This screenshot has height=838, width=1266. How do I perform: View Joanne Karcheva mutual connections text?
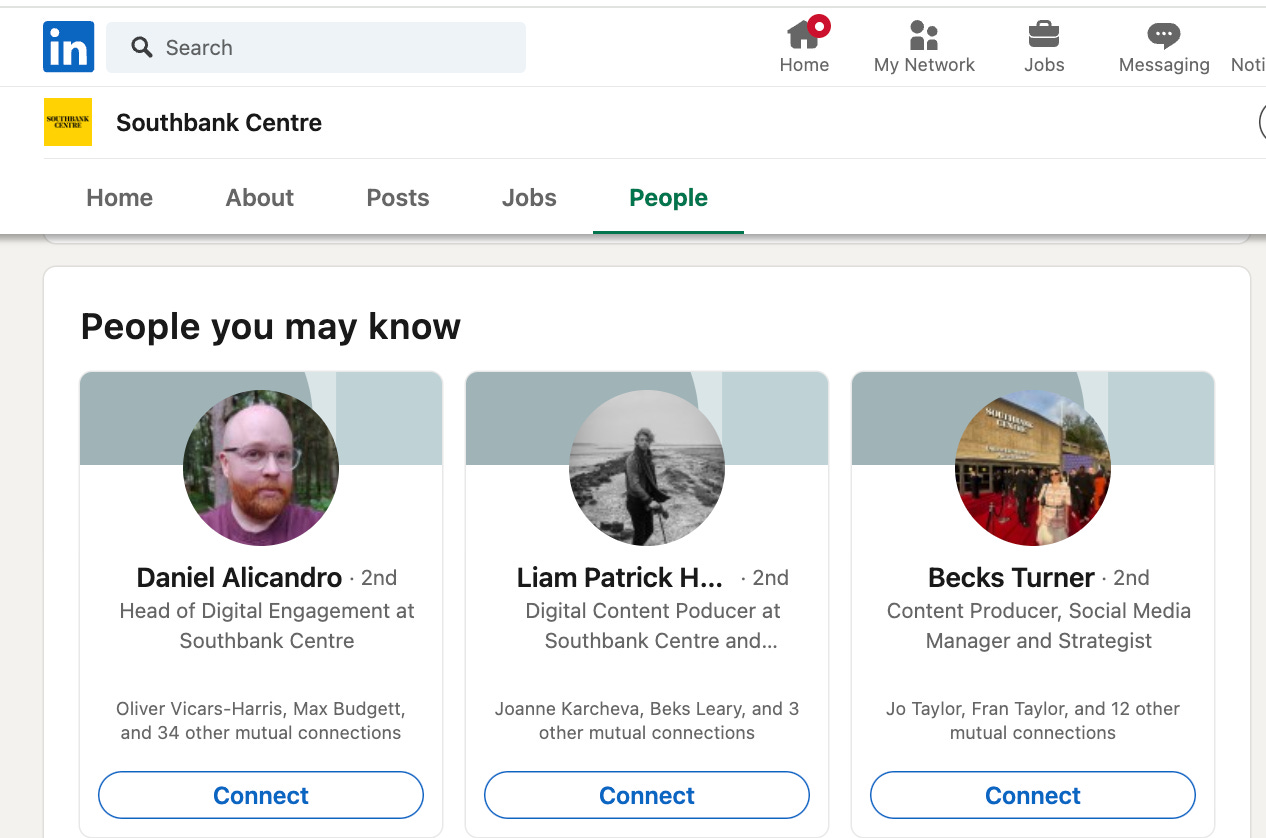[x=647, y=720]
